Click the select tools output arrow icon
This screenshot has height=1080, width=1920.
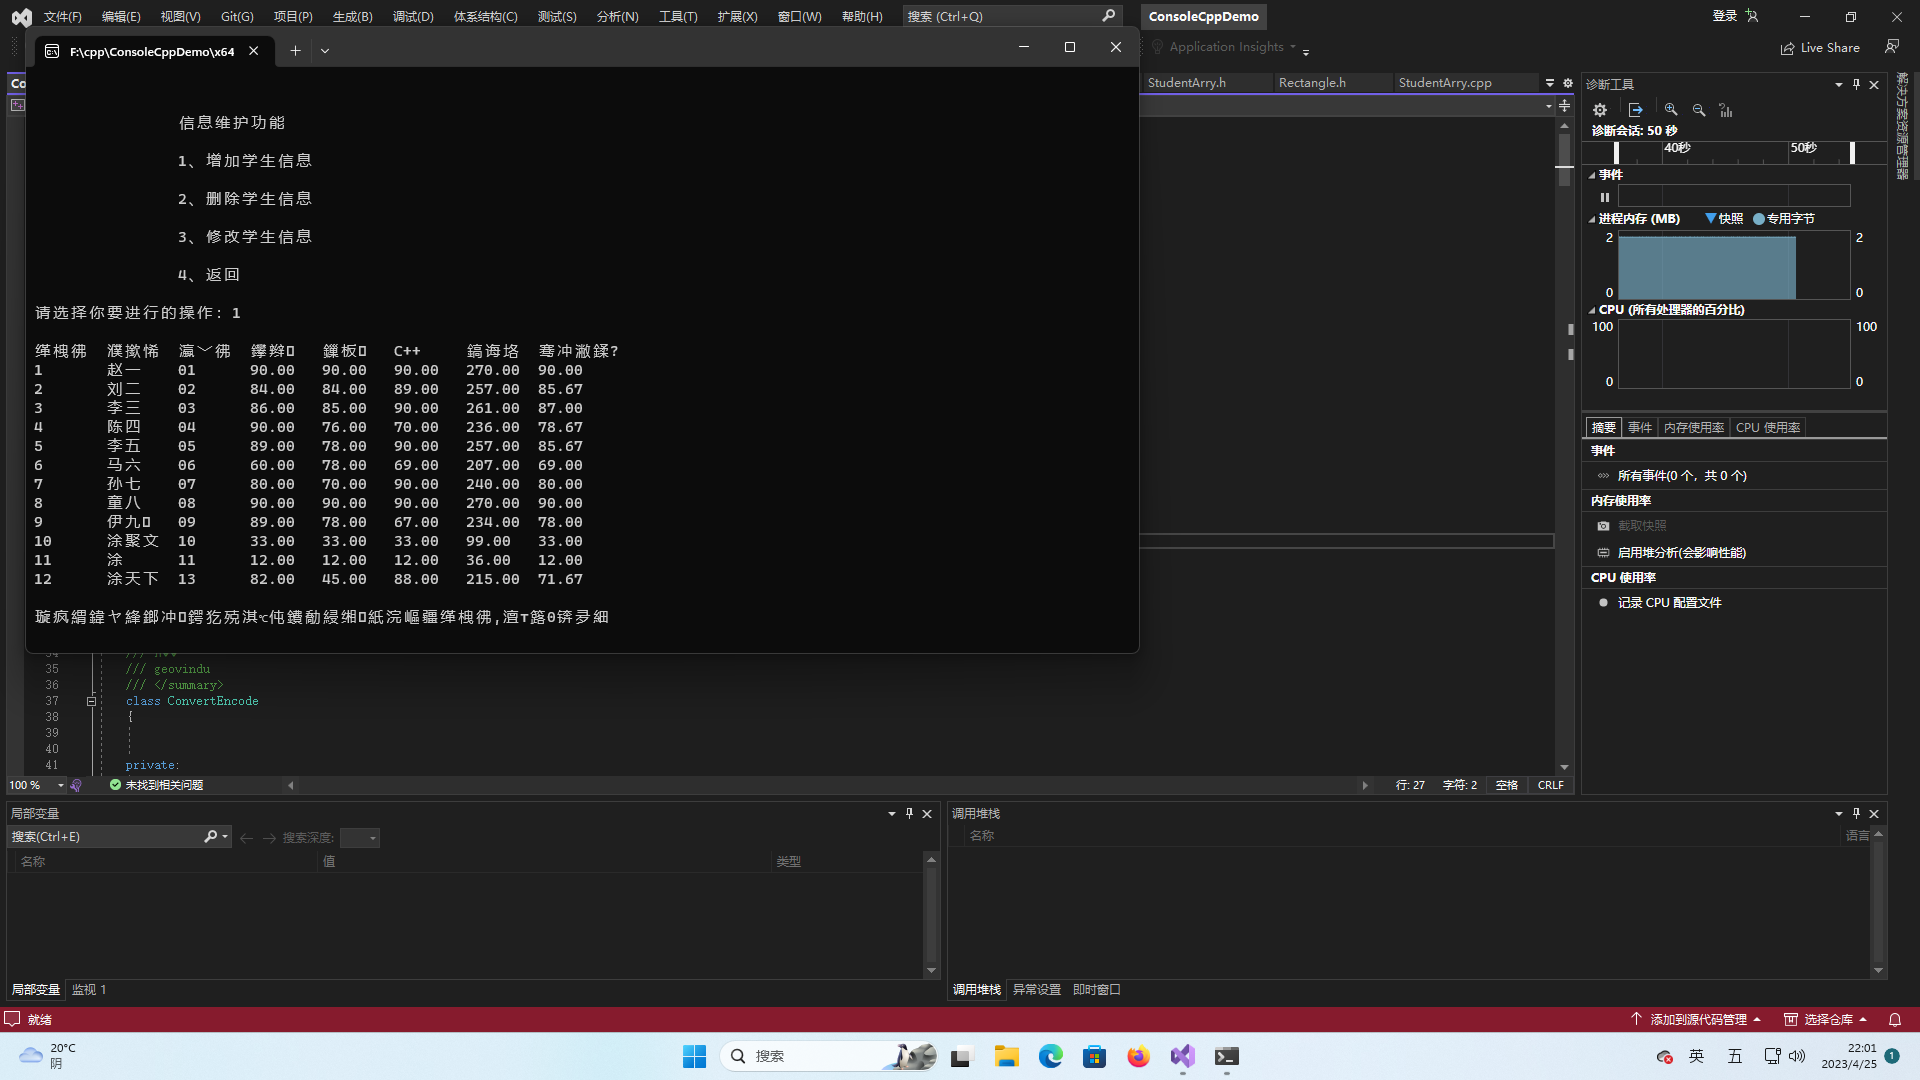point(1635,110)
